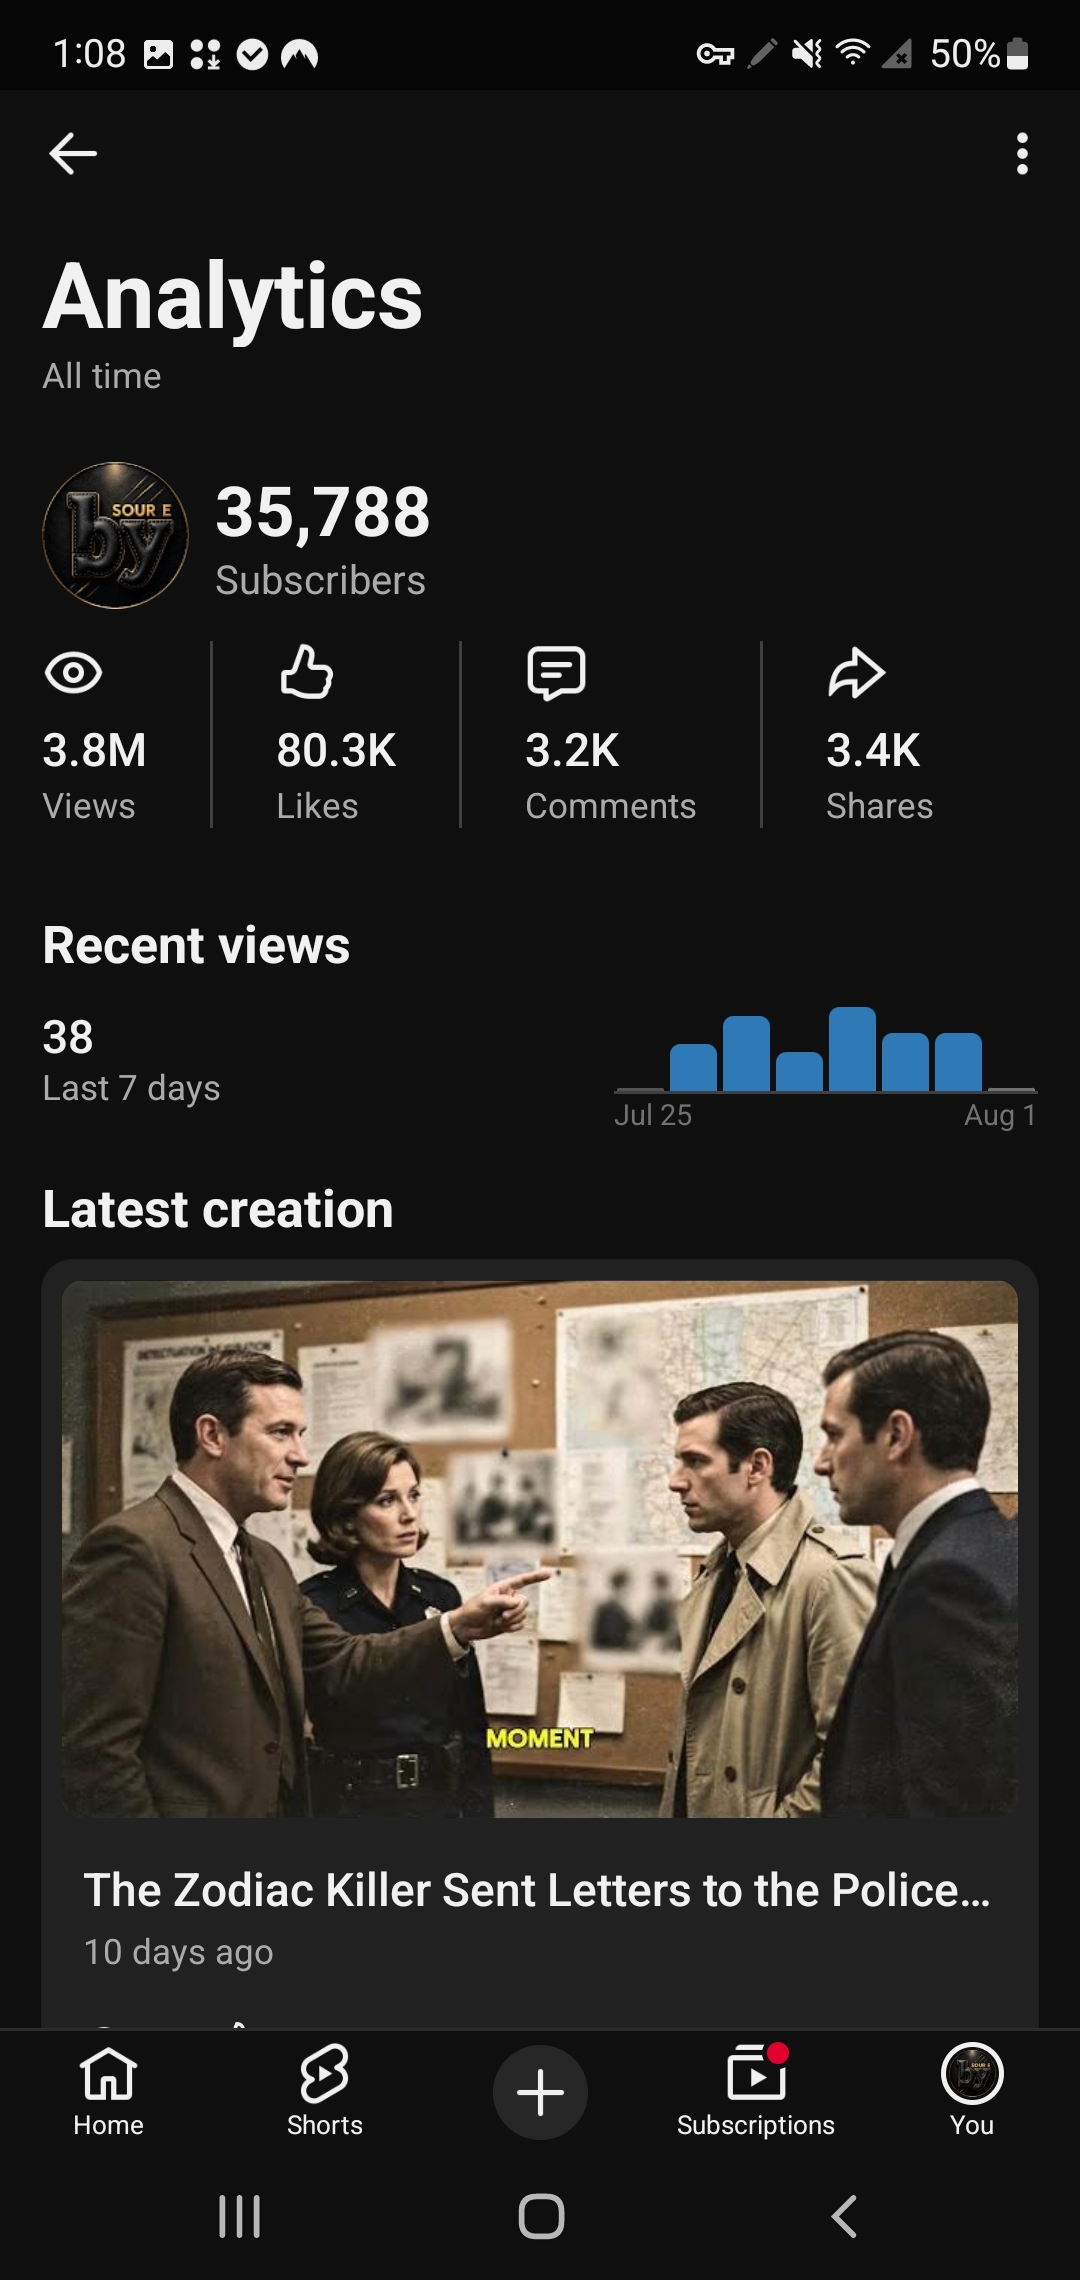Tap the 3.4K shares value
Image resolution: width=1080 pixels, height=2280 pixels.
pos(873,750)
